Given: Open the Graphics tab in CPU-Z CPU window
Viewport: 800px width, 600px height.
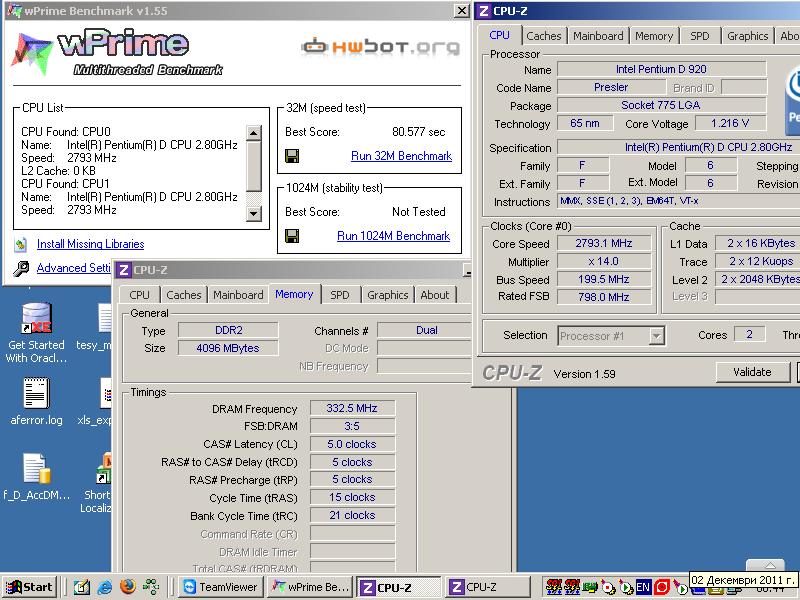Looking at the screenshot, I should [747, 36].
